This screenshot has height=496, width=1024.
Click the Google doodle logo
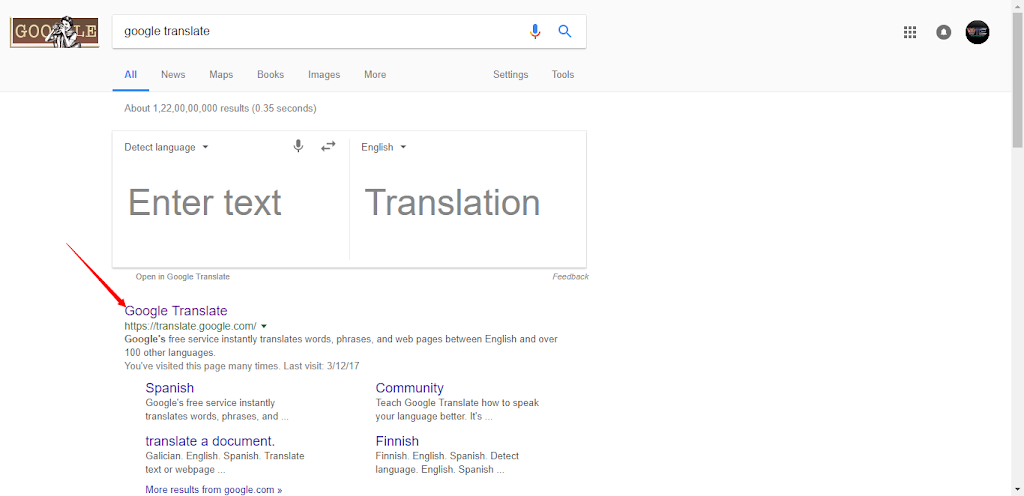53,32
